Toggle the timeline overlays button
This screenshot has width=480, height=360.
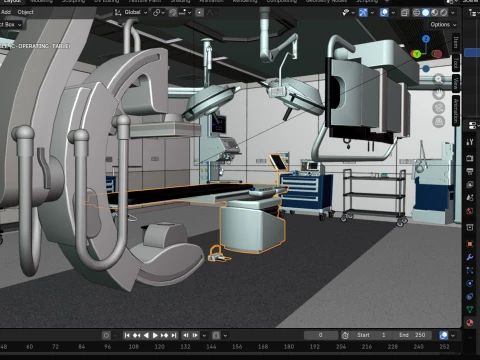(x=444, y=335)
